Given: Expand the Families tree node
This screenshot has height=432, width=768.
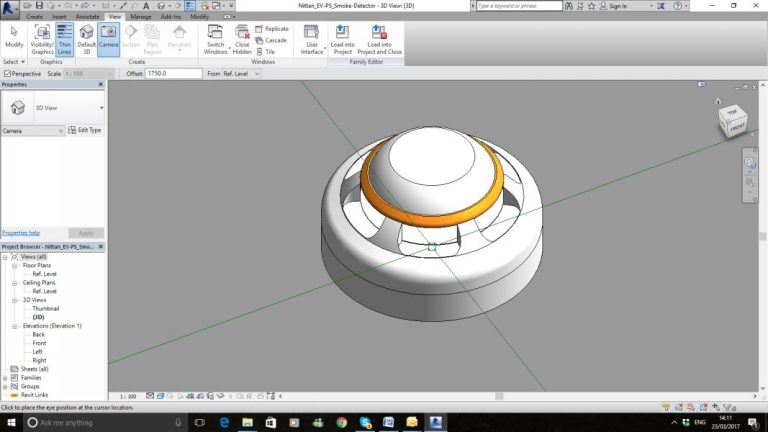Looking at the screenshot, I should (x=5, y=377).
